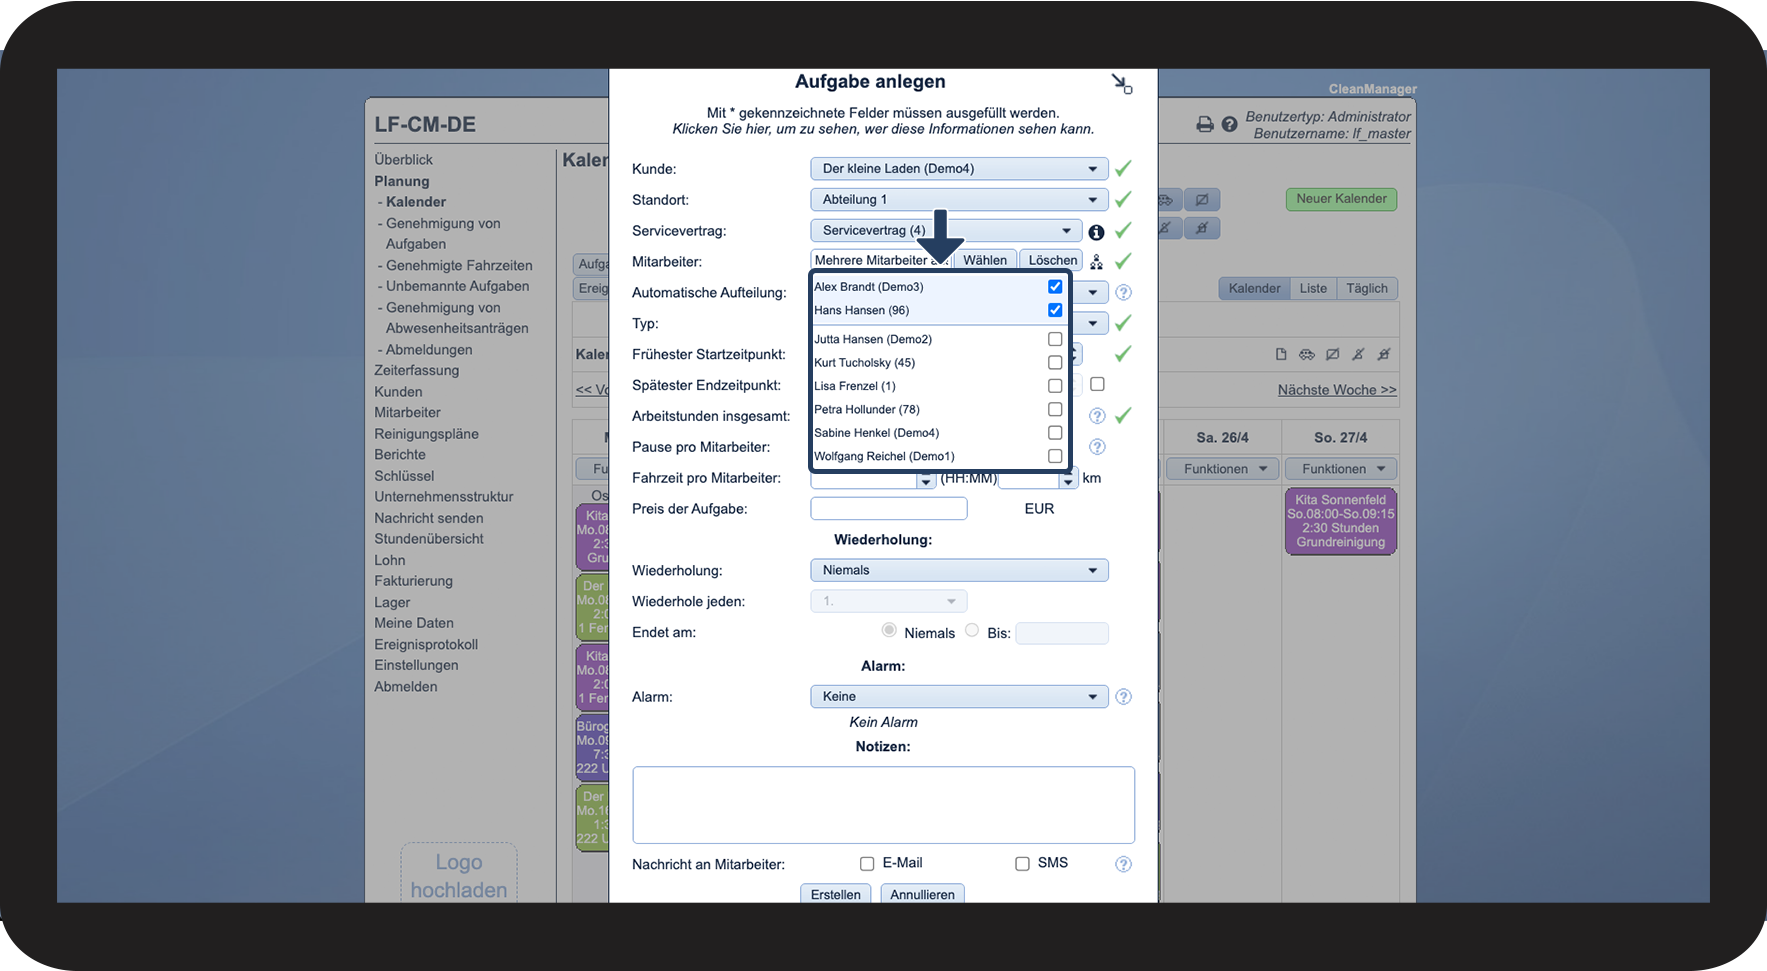Switch to Kalender view tab
Image resolution: width=1767 pixels, height=971 pixels.
[x=1254, y=289]
